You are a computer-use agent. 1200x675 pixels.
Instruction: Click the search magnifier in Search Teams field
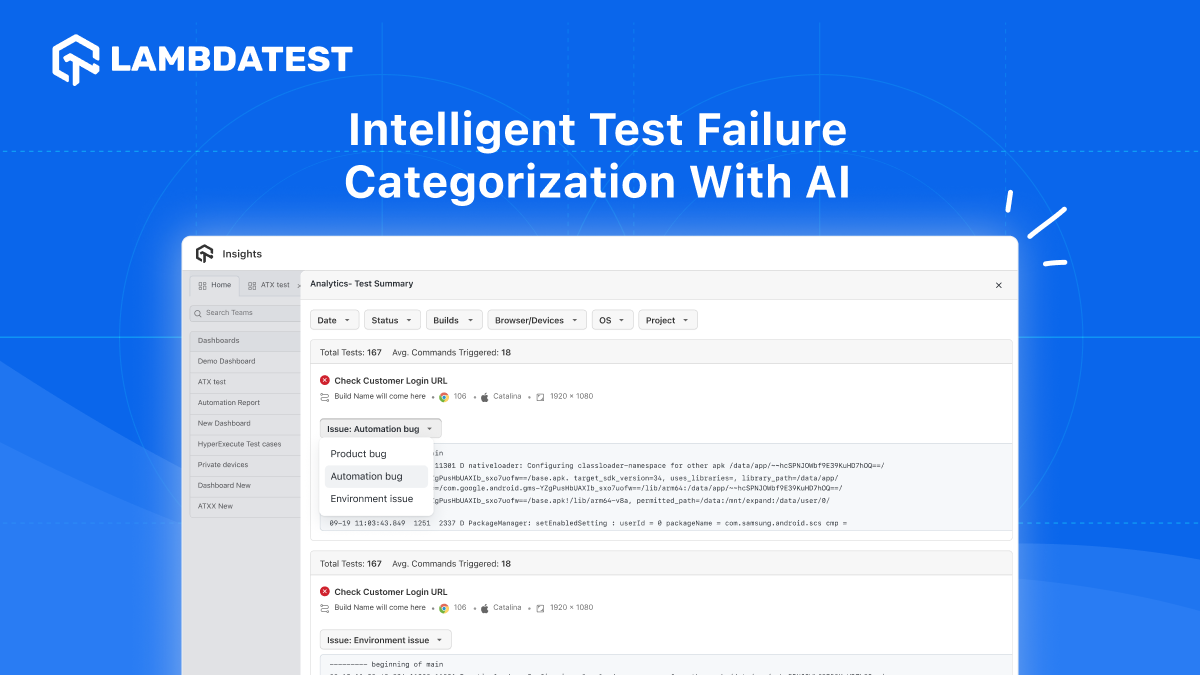tap(199, 313)
